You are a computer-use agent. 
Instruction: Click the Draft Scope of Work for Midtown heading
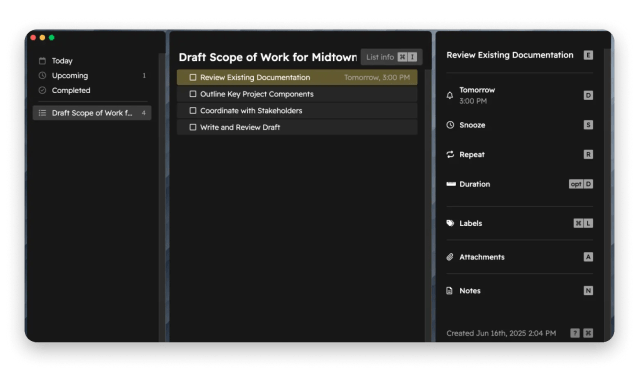(x=268, y=57)
